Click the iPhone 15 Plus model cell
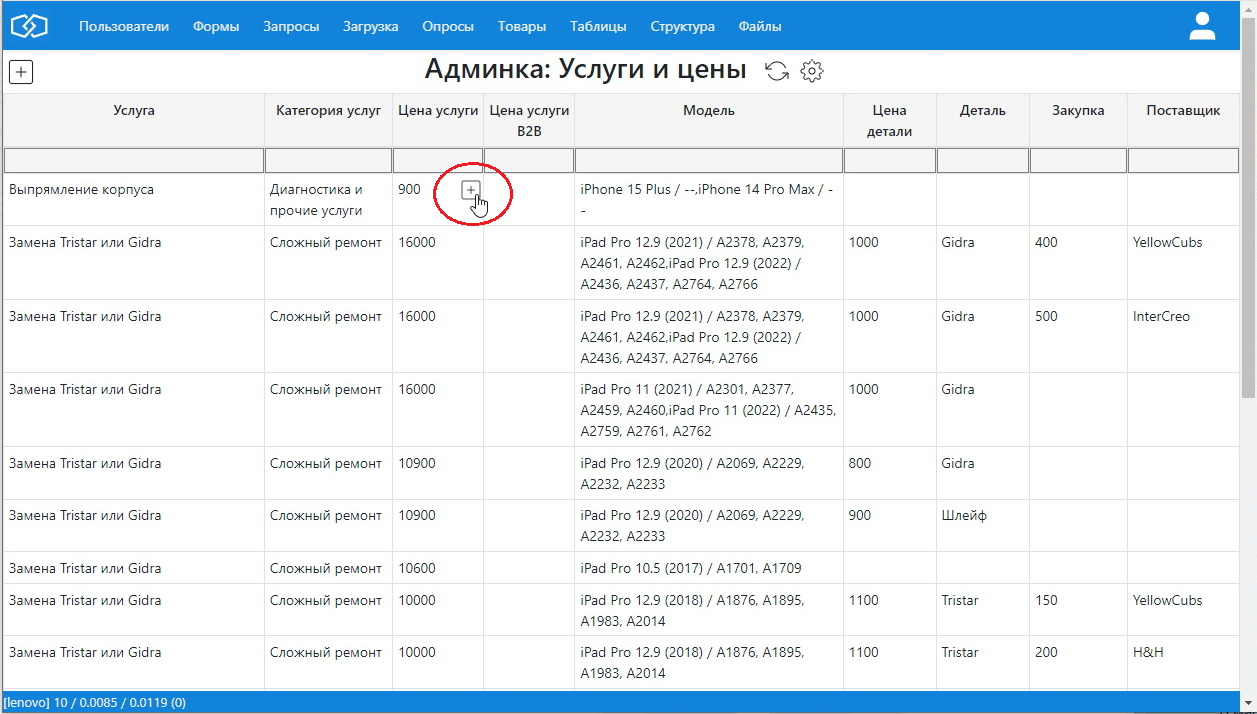The width and height of the screenshot is (1257, 714). pyautogui.click(x=709, y=200)
